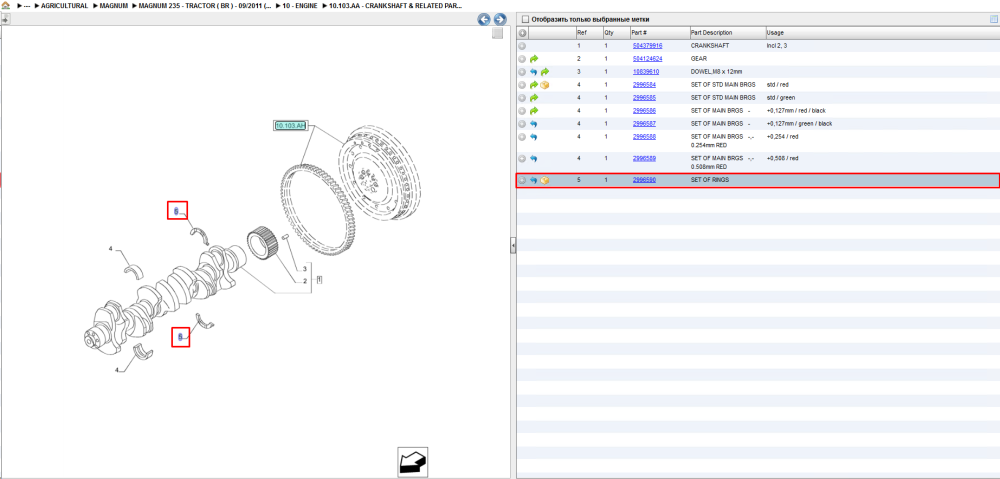Image resolution: width=1000 pixels, height=479 pixels.
Task: Click the green arrow in GEAR row
Action: tap(534, 59)
